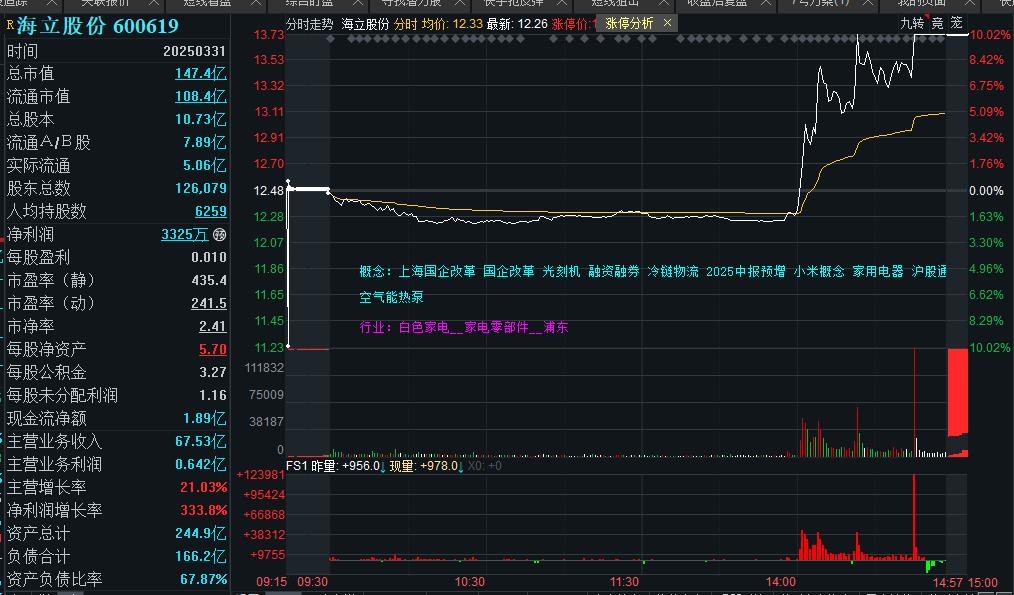Click the 浦东 region label
Image resolution: width=1014 pixels, height=595 pixels.
pyautogui.click(x=556, y=327)
